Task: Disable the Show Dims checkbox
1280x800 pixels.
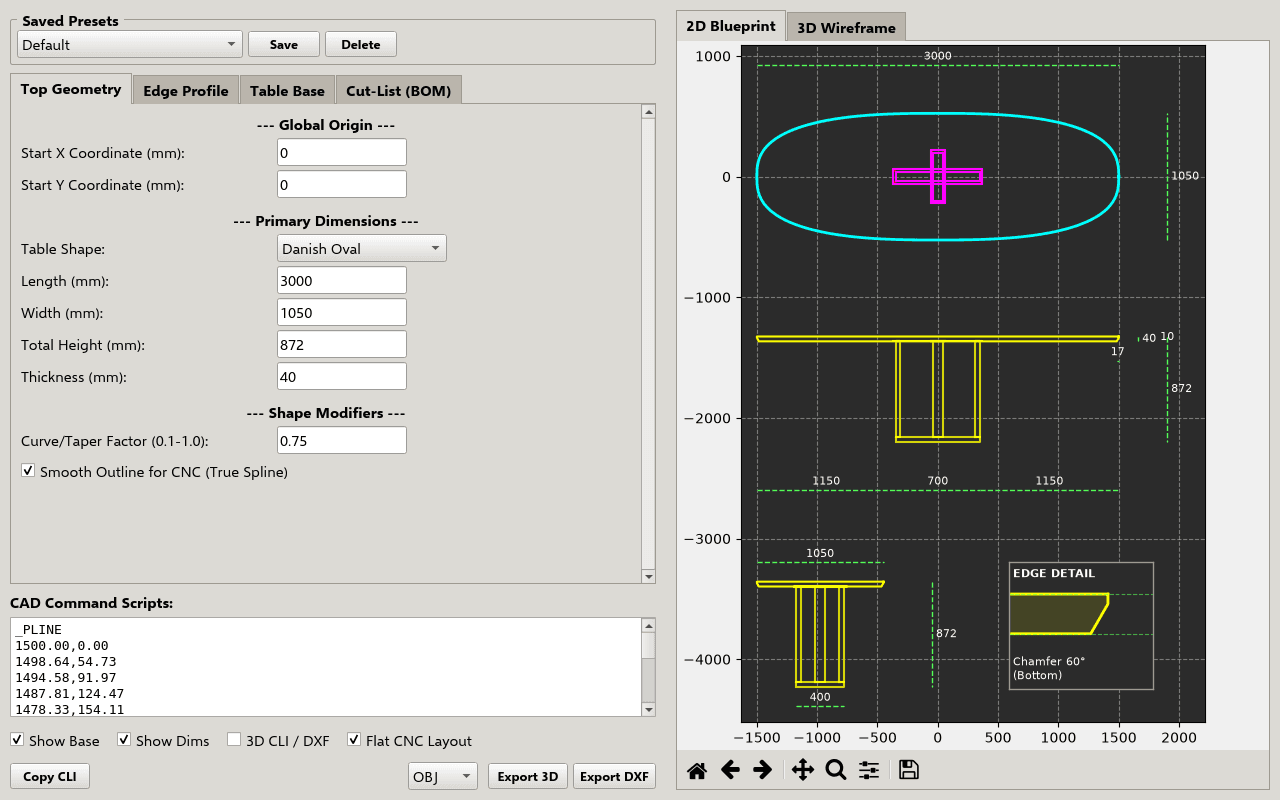Action: tap(124, 740)
